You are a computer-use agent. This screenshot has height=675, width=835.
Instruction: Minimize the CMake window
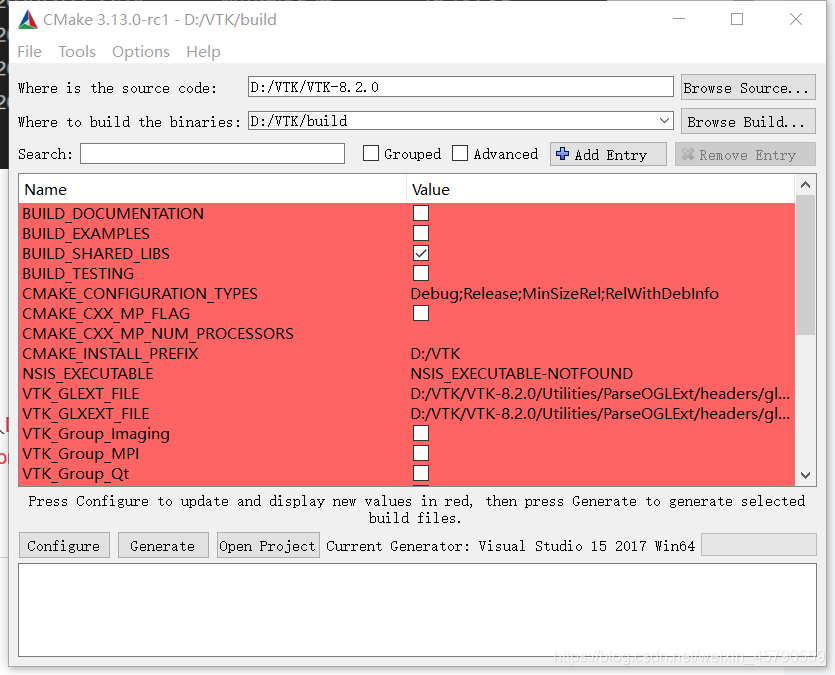point(679,19)
